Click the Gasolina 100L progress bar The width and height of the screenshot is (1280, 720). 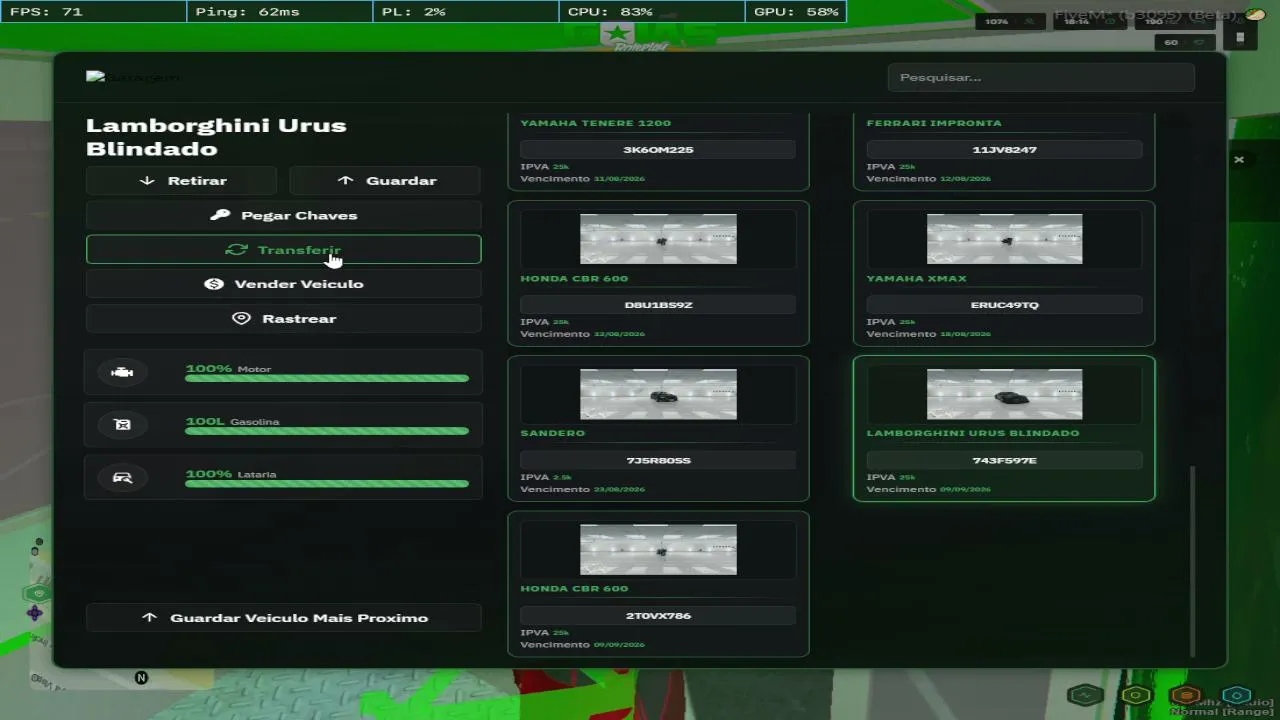pyautogui.click(x=327, y=431)
